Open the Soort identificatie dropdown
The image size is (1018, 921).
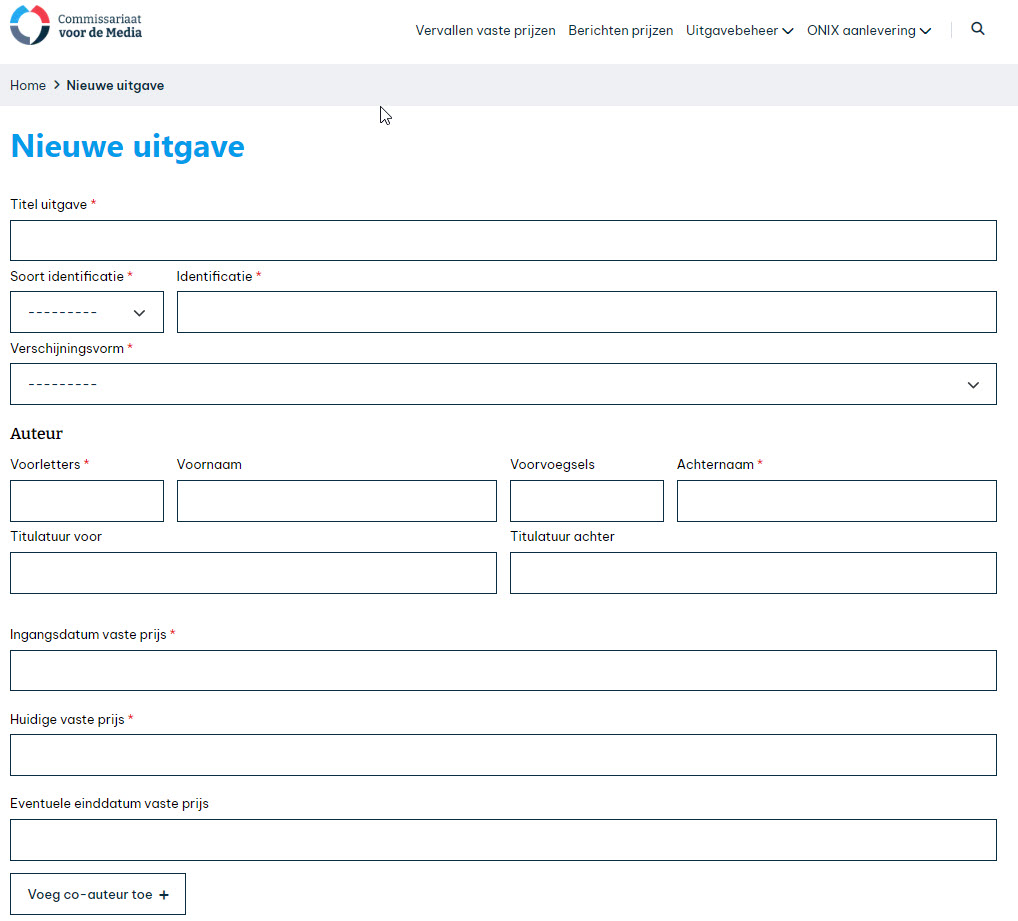click(87, 312)
